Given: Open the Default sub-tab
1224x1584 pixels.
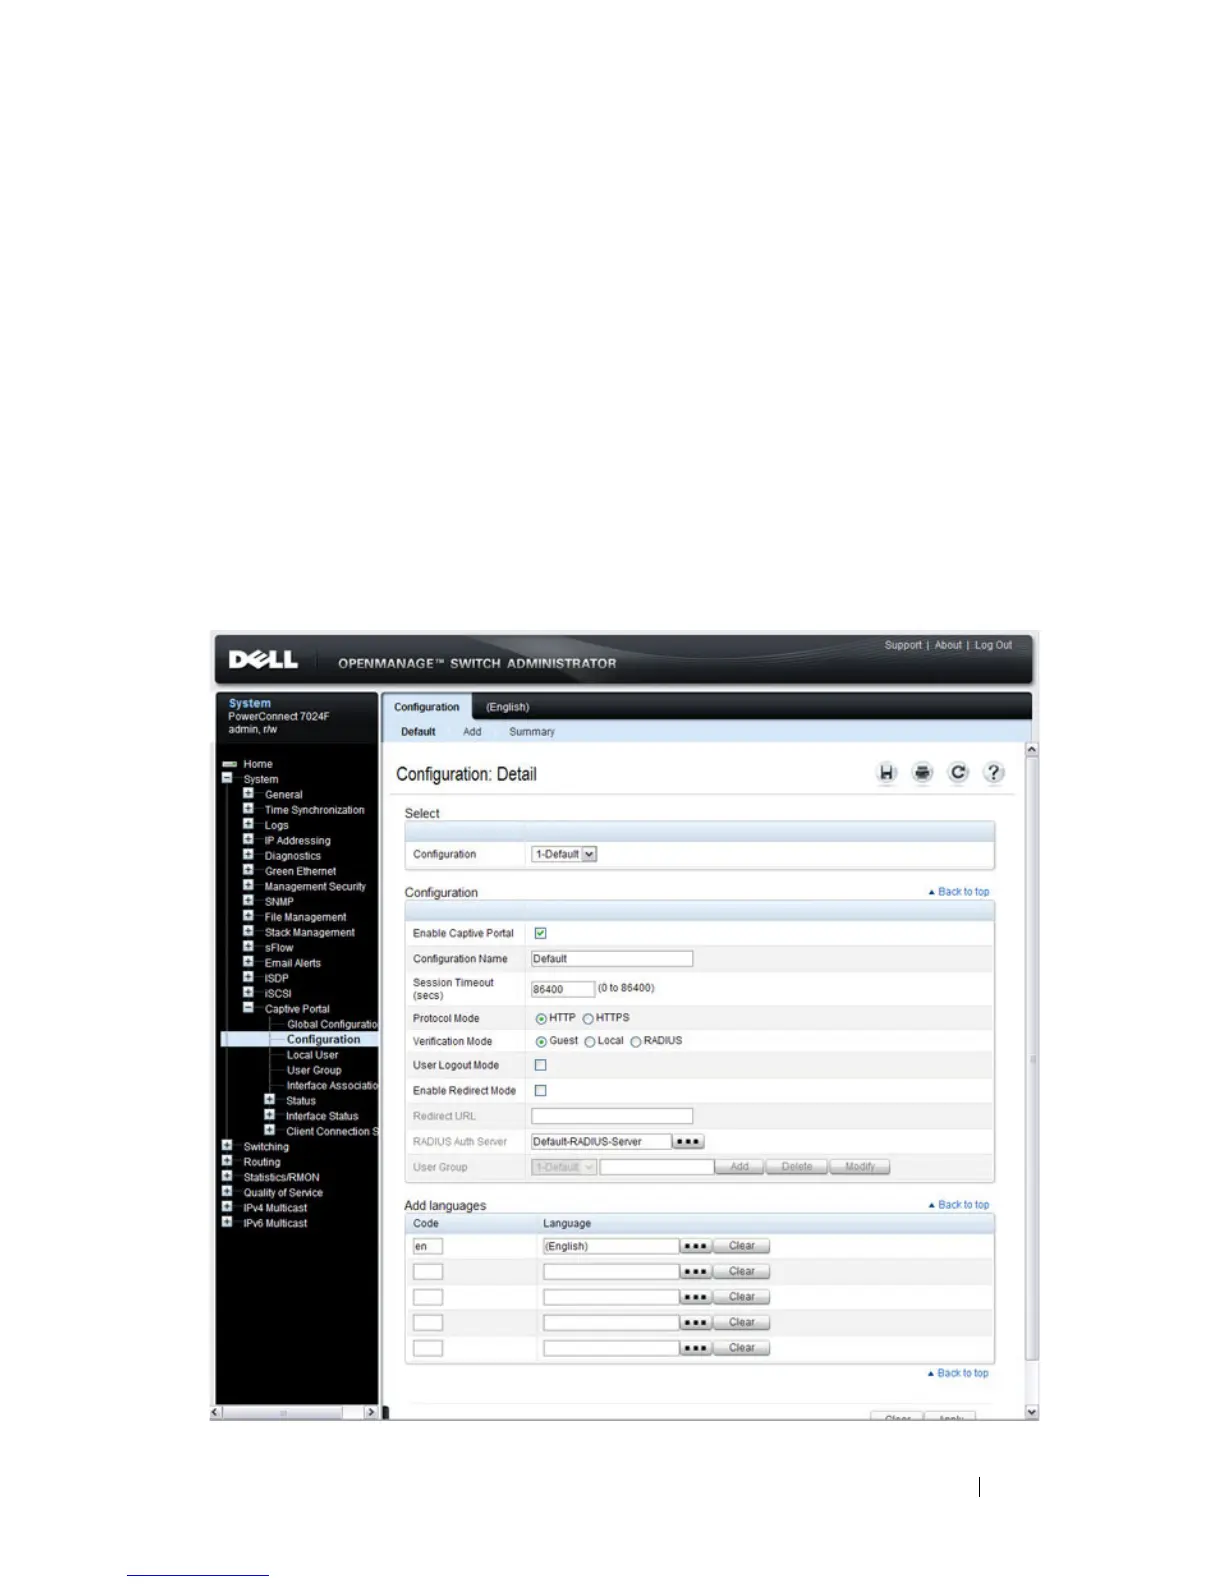Looking at the screenshot, I should click(x=418, y=732).
